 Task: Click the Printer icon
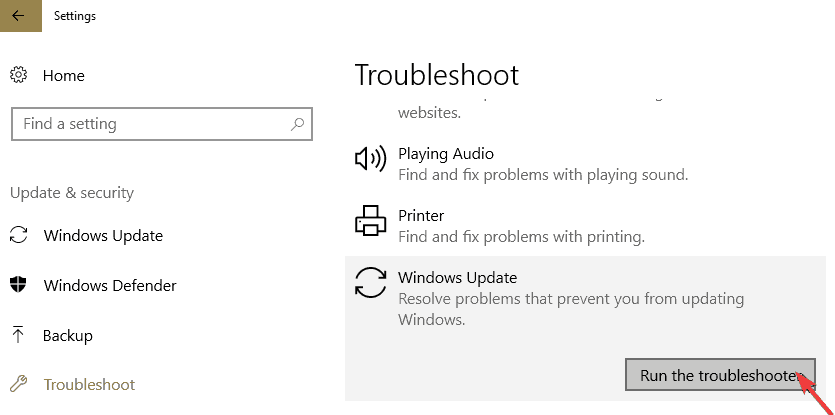370,220
